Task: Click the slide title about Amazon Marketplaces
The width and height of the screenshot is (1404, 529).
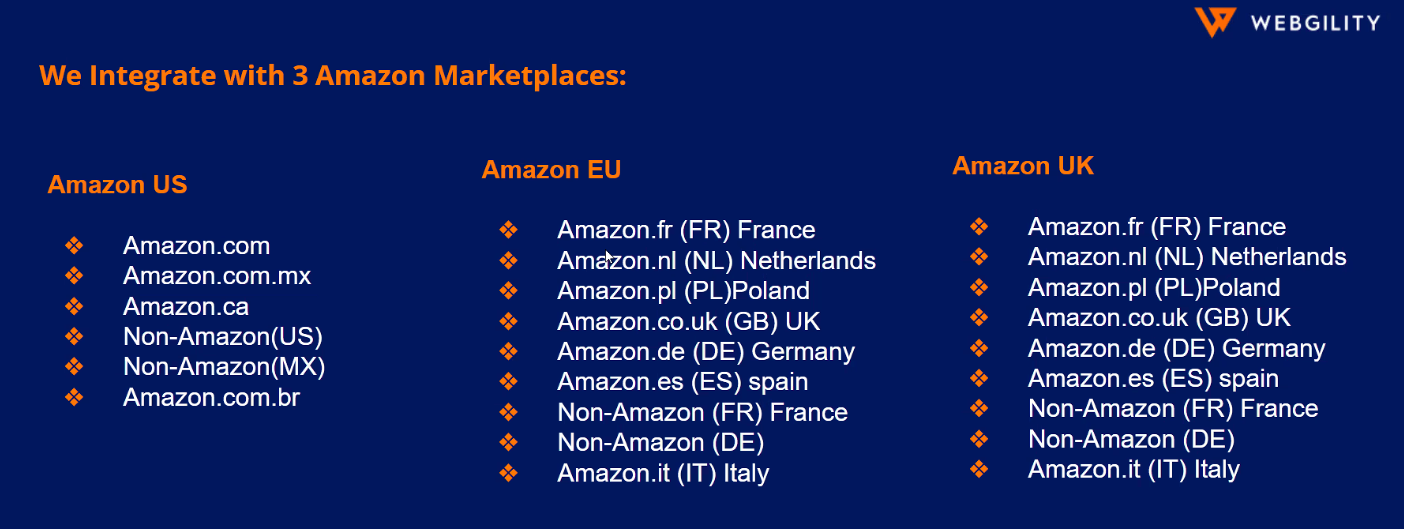Action: click(x=333, y=76)
